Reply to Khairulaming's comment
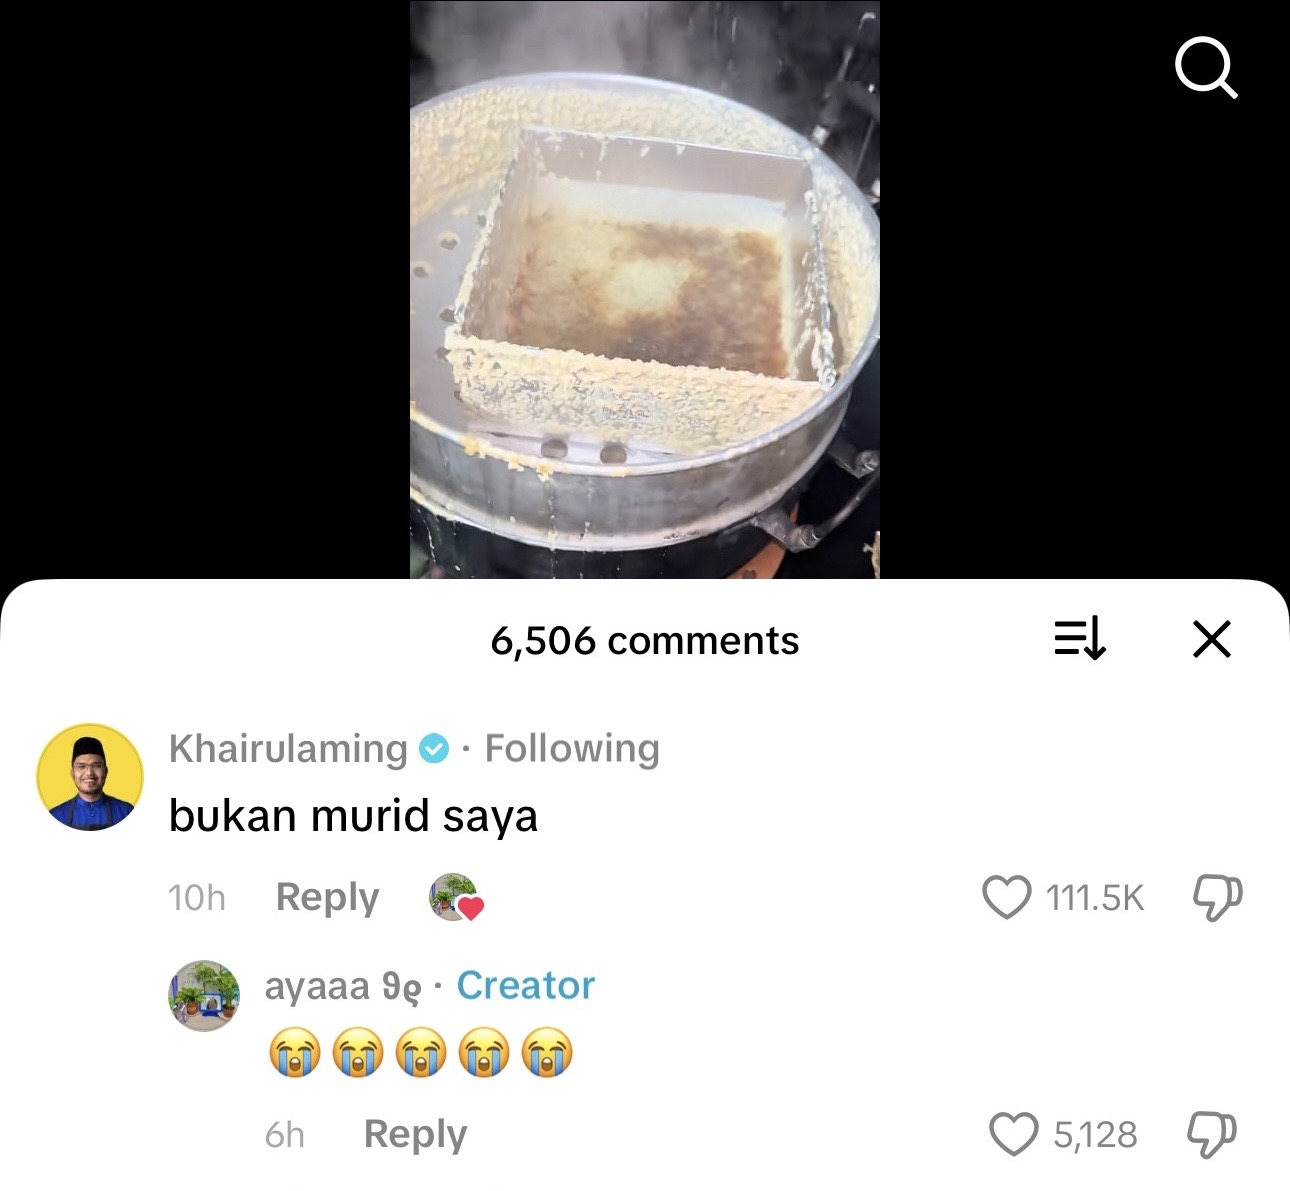This screenshot has width=1290, height=1191. (327, 897)
